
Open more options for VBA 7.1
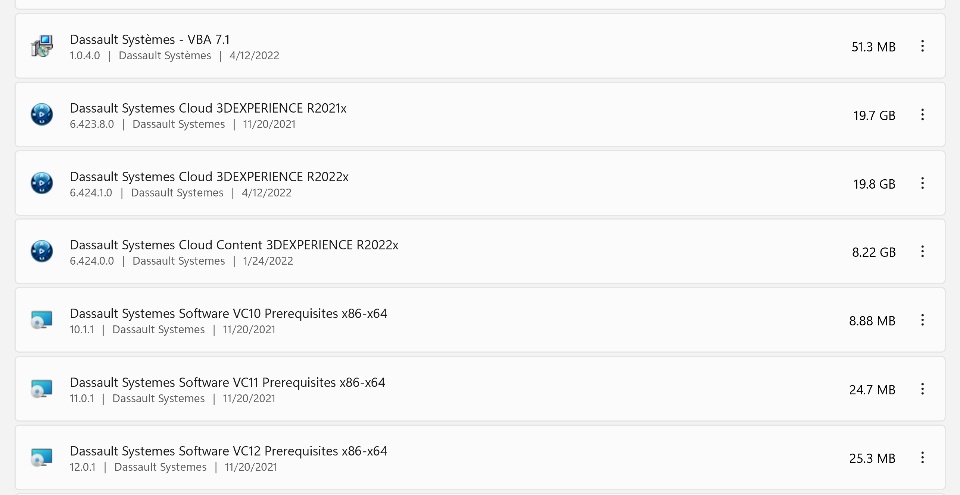[922, 47]
